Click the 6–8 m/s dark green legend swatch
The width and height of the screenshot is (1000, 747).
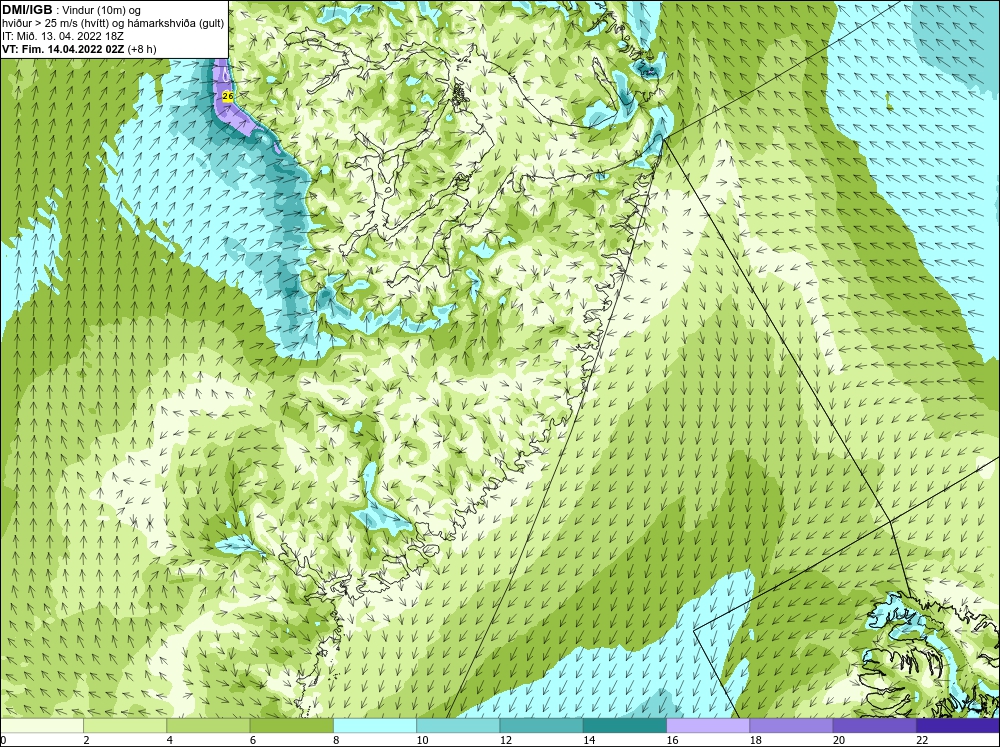coord(291,726)
